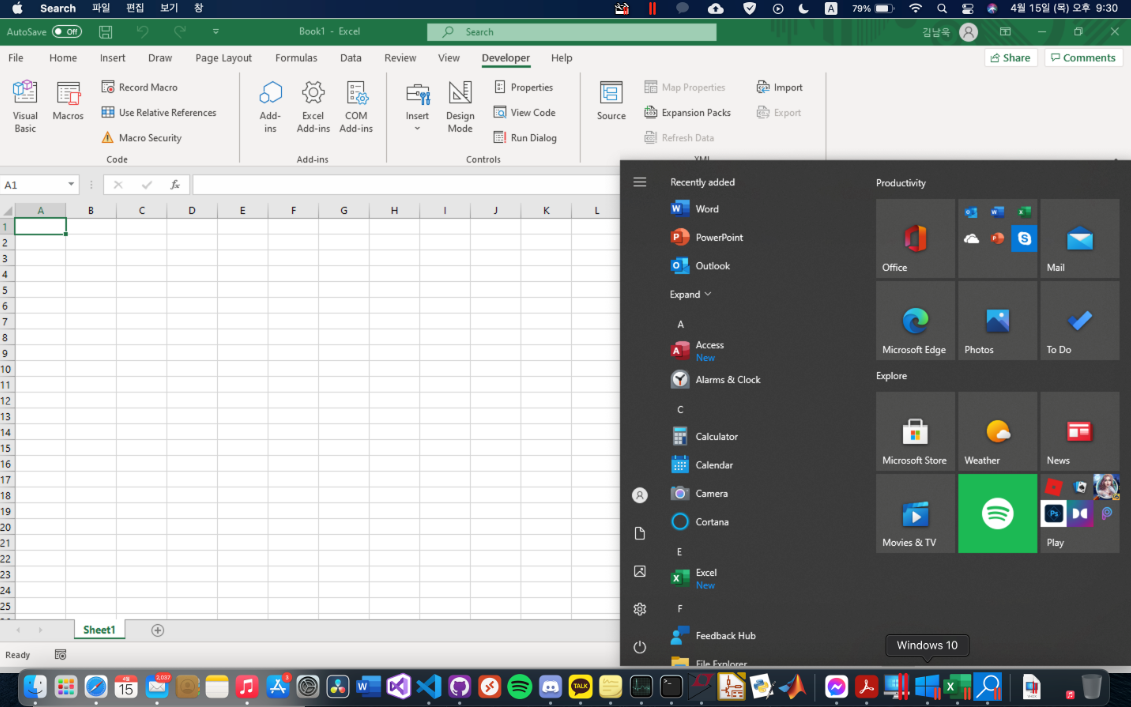
Task: Click the Office tile
Action: click(x=915, y=238)
